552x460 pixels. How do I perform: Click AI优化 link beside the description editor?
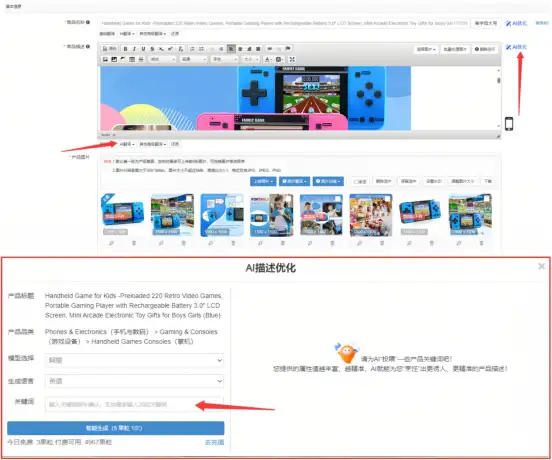click(x=516, y=47)
